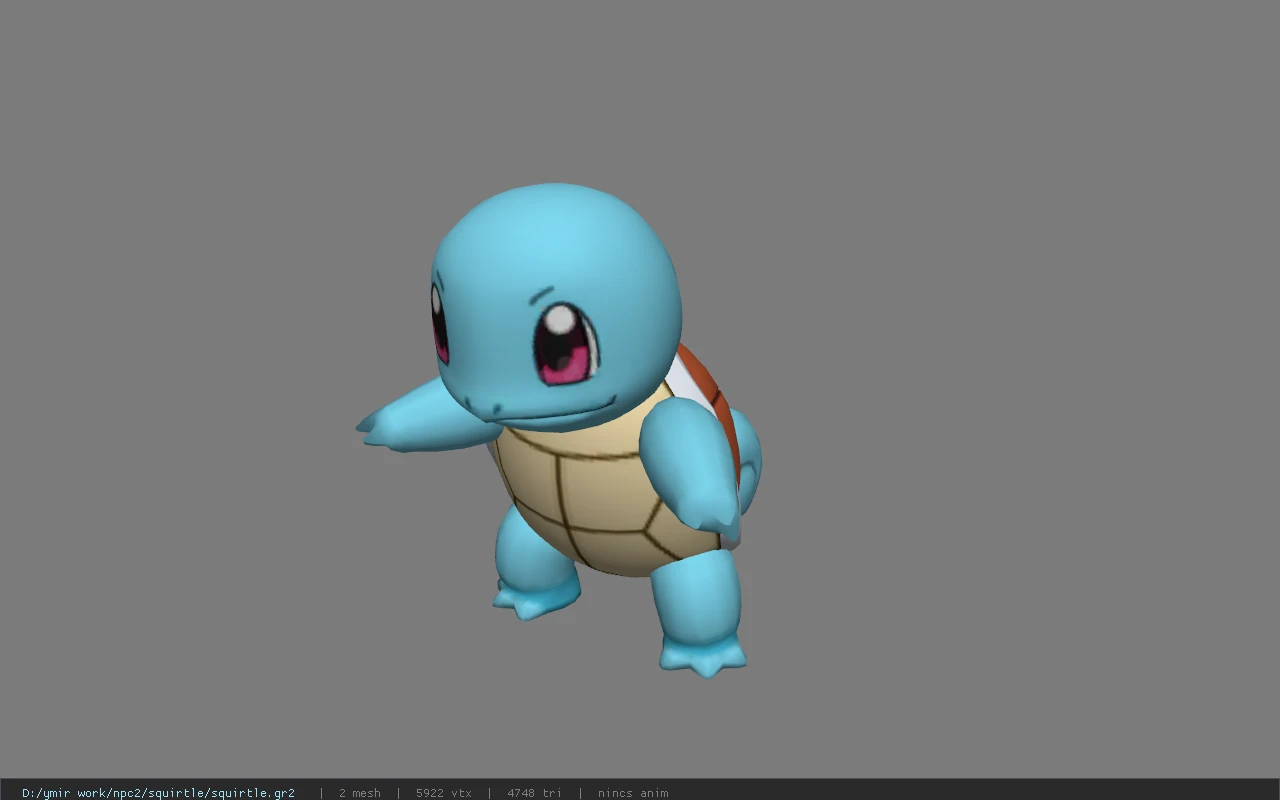Click the '5922 vtx' vertex count
The image size is (1280, 800).
(443, 793)
